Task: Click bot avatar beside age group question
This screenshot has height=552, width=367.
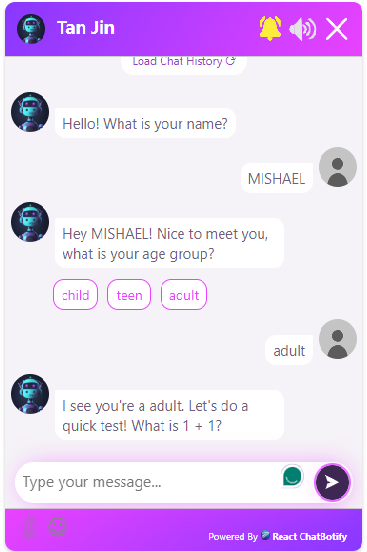Action: click(x=30, y=222)
